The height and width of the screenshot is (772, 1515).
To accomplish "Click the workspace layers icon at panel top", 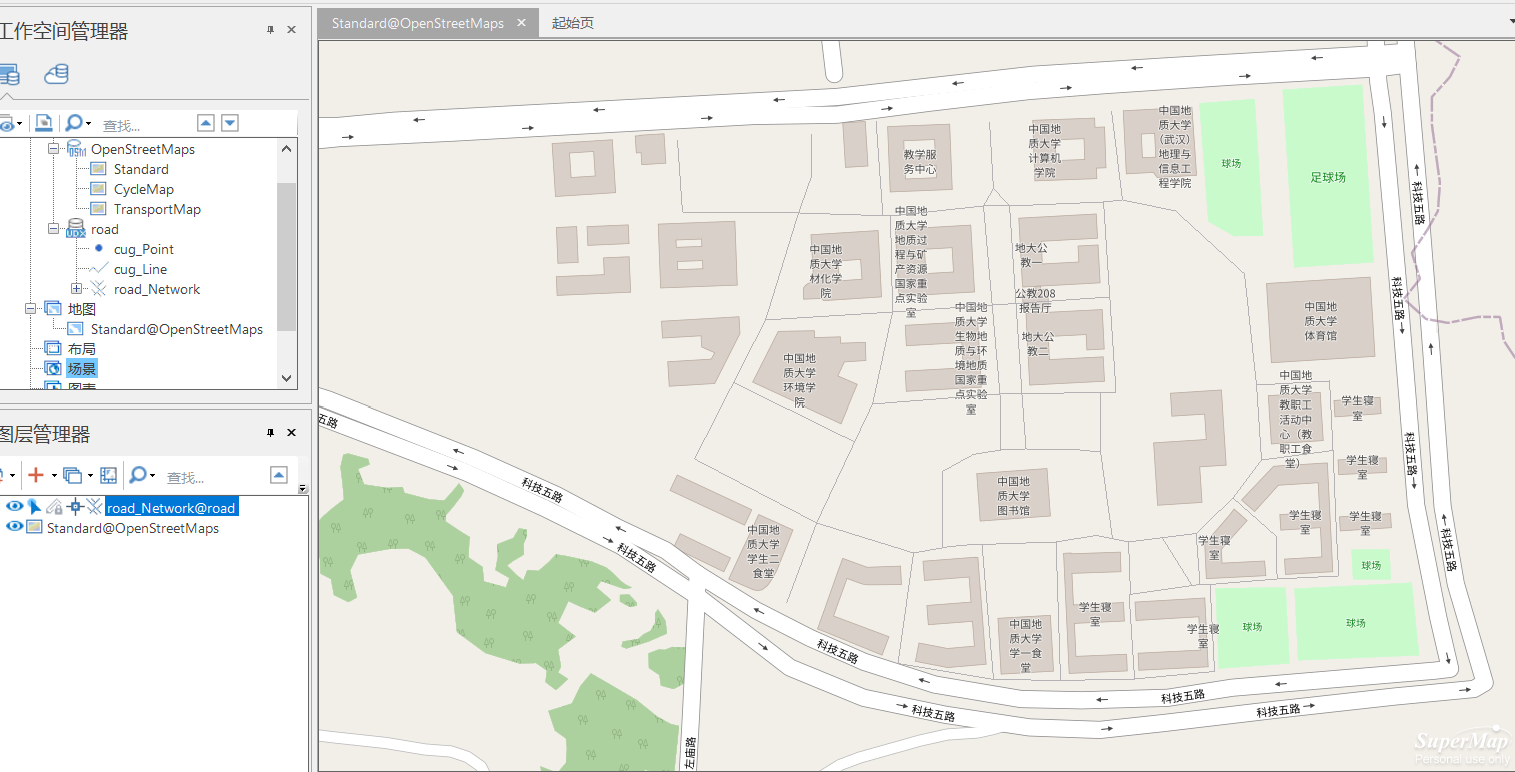I will (x=8, y=74).
